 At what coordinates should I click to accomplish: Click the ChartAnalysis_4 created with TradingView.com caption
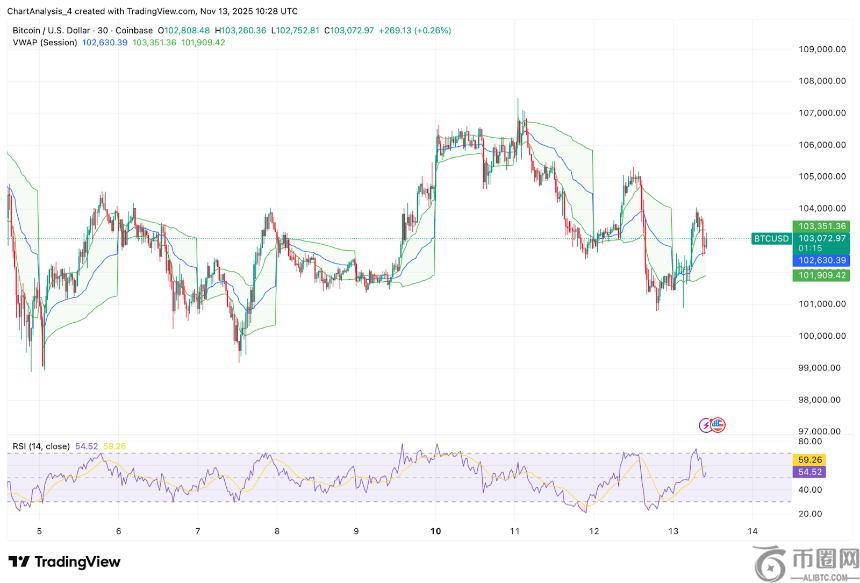(x=150, y=9)
